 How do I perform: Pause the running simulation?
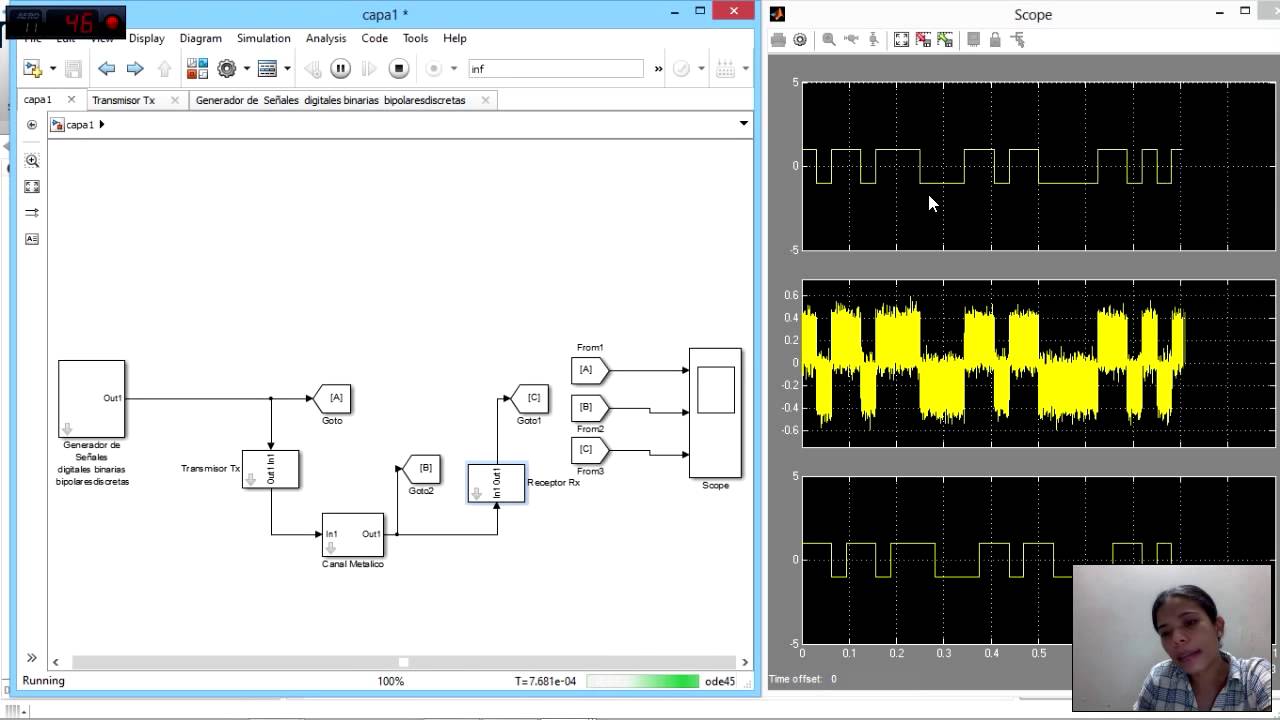[340, 69]
